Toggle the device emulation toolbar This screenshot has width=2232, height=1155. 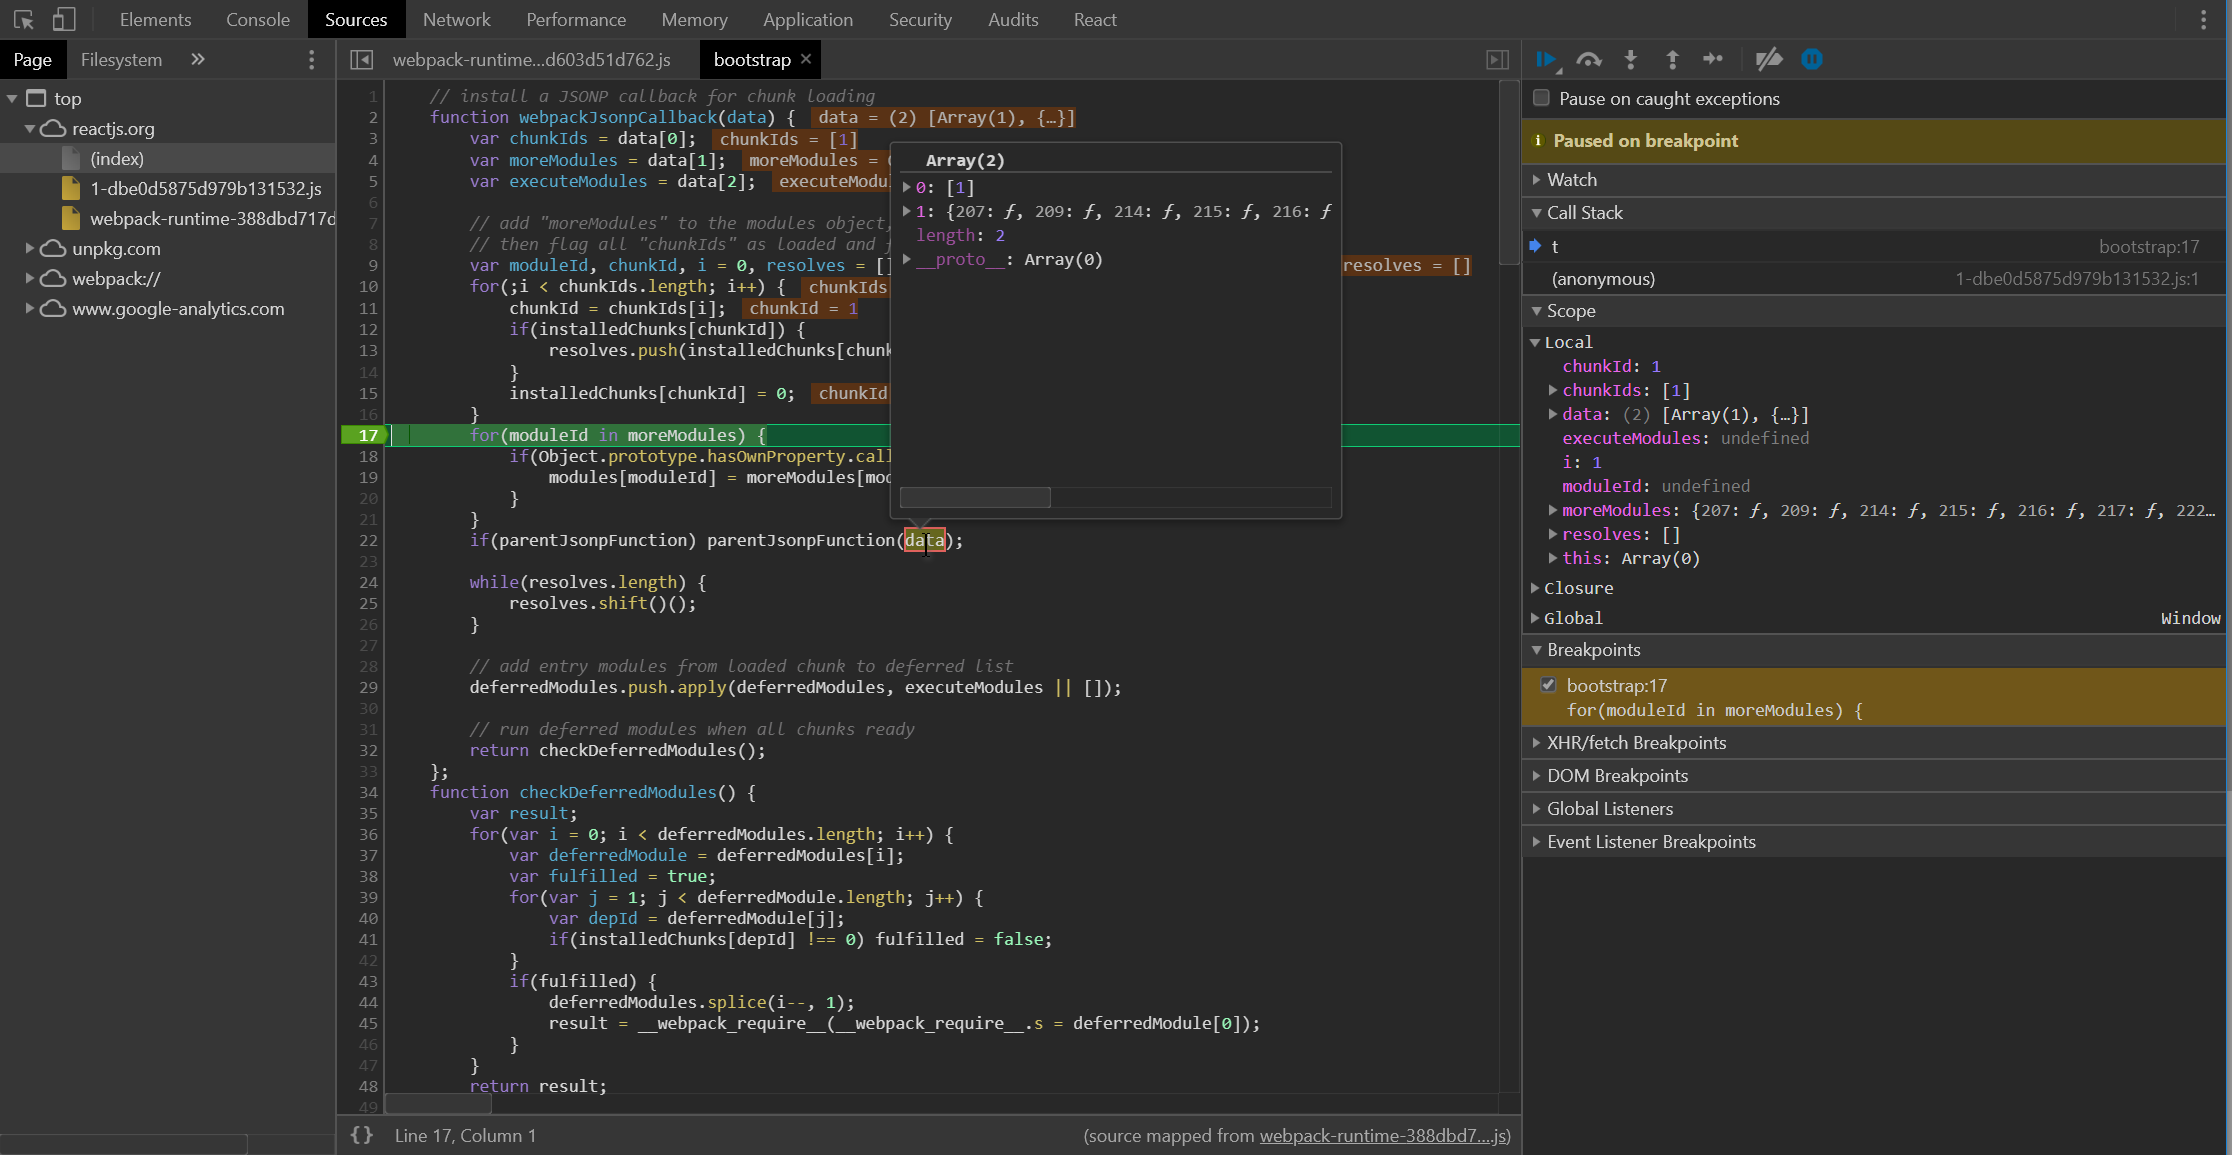coord(63,19)
